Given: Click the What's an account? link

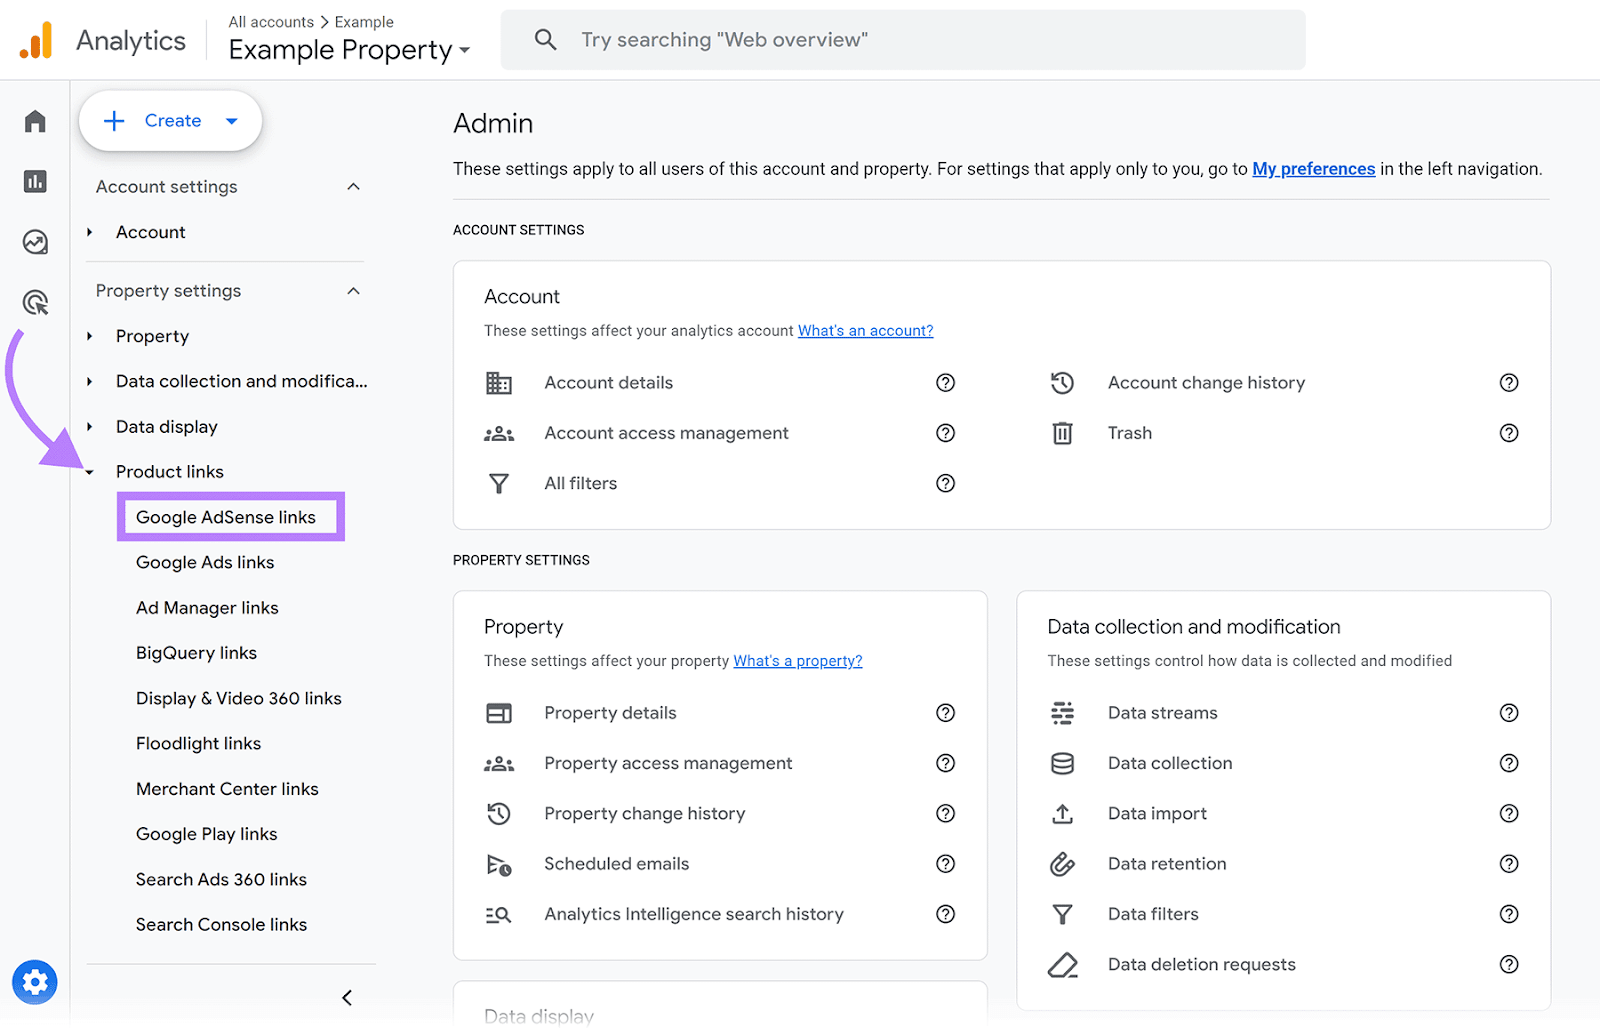Looking at the screenshot, I should [x=865, y=330].
